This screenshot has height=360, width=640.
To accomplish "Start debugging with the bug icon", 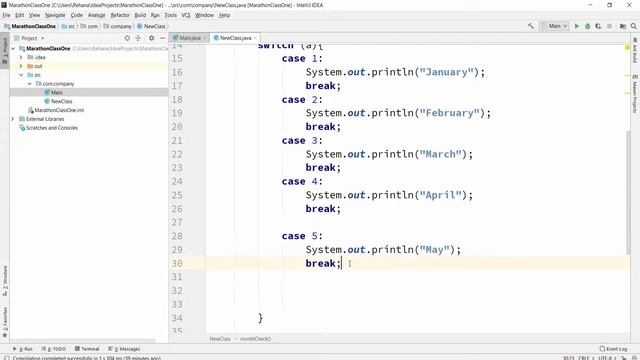I will click(587, 26).
